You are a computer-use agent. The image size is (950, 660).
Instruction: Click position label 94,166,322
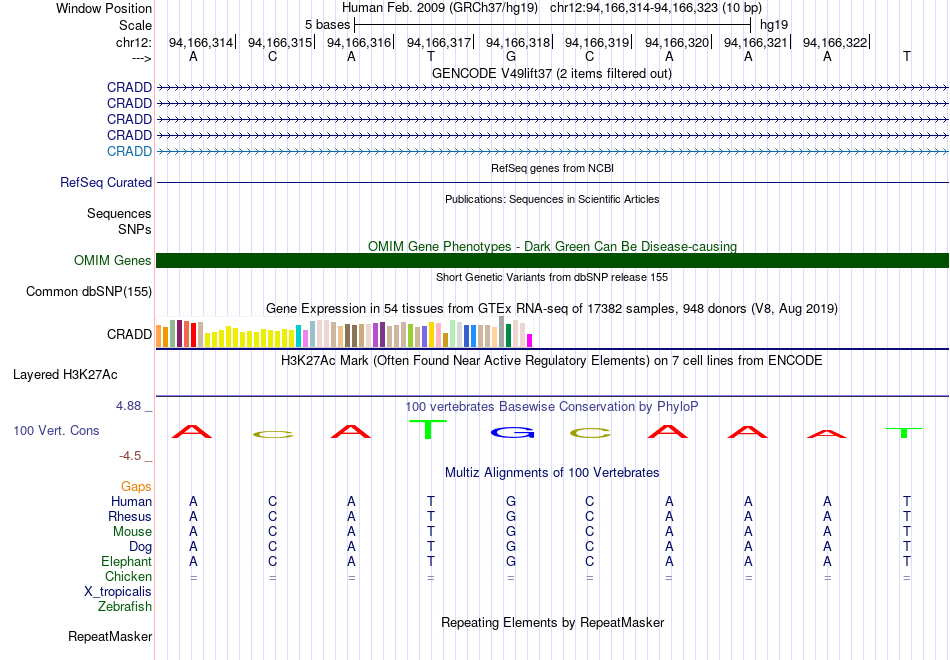[x=835, y=42]
